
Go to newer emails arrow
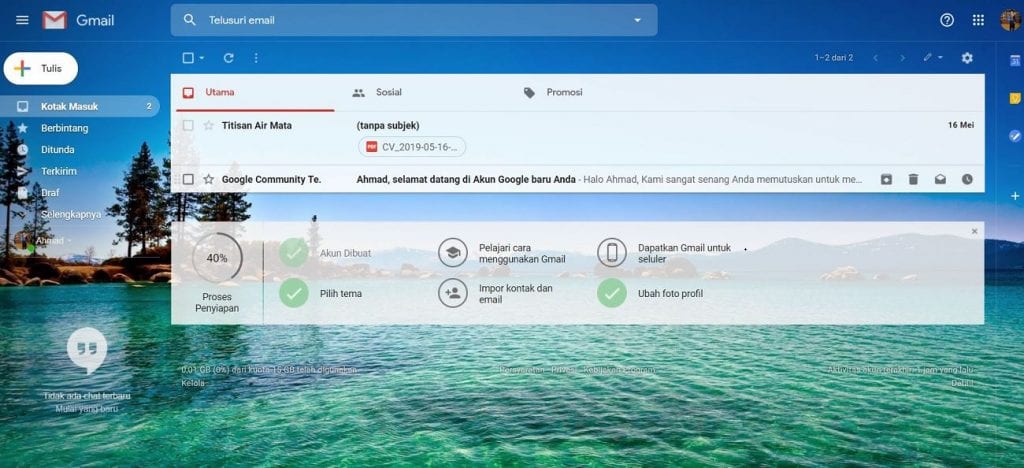pos(876,58)
